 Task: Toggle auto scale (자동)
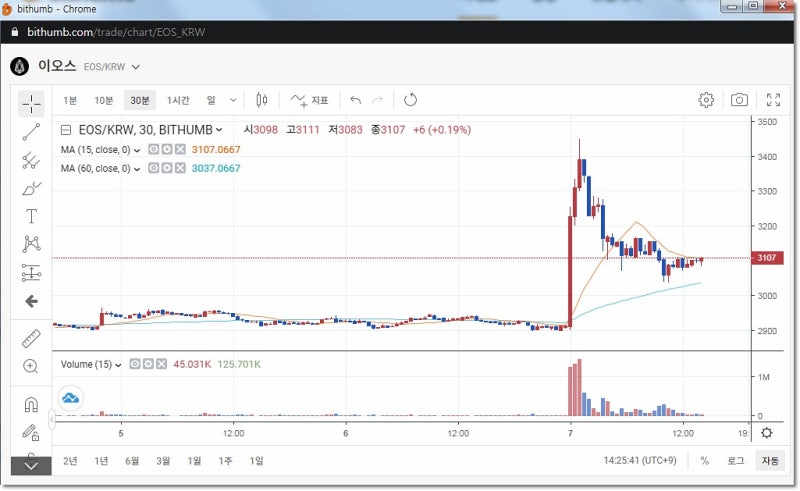point(770,461)
